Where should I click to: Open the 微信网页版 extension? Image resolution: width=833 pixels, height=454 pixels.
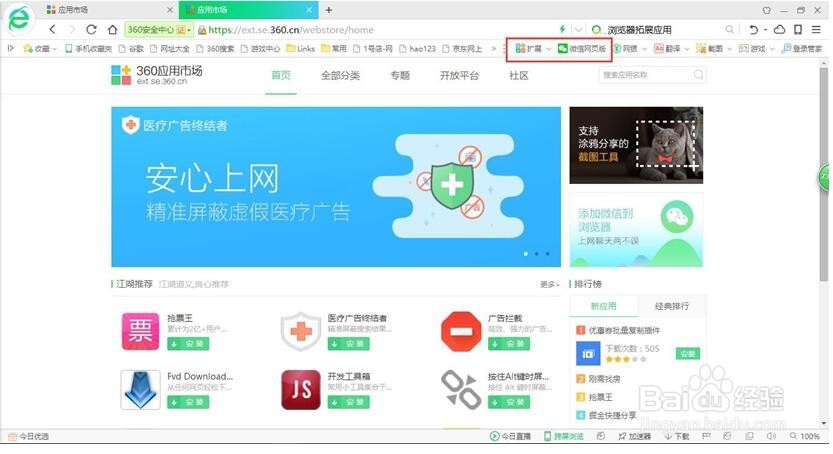(582, 48)
